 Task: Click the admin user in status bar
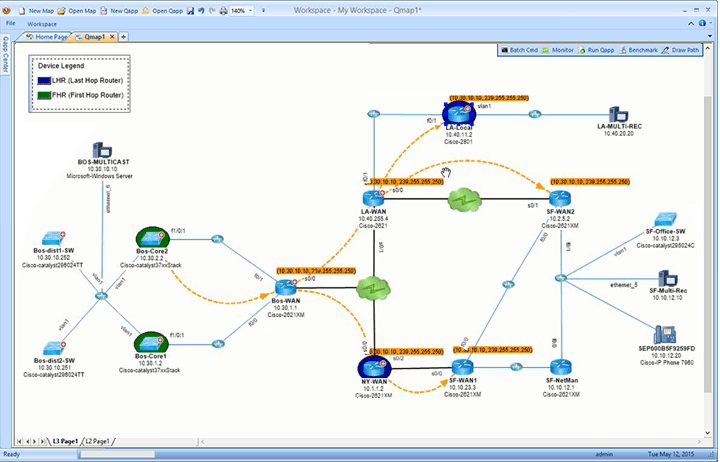604,454
